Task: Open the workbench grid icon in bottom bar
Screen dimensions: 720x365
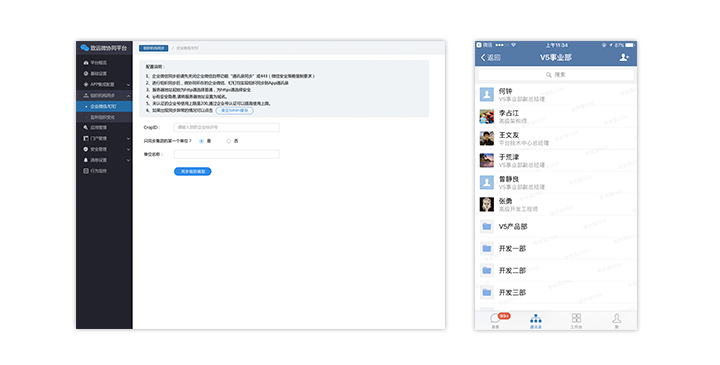Action: point(576,320)
